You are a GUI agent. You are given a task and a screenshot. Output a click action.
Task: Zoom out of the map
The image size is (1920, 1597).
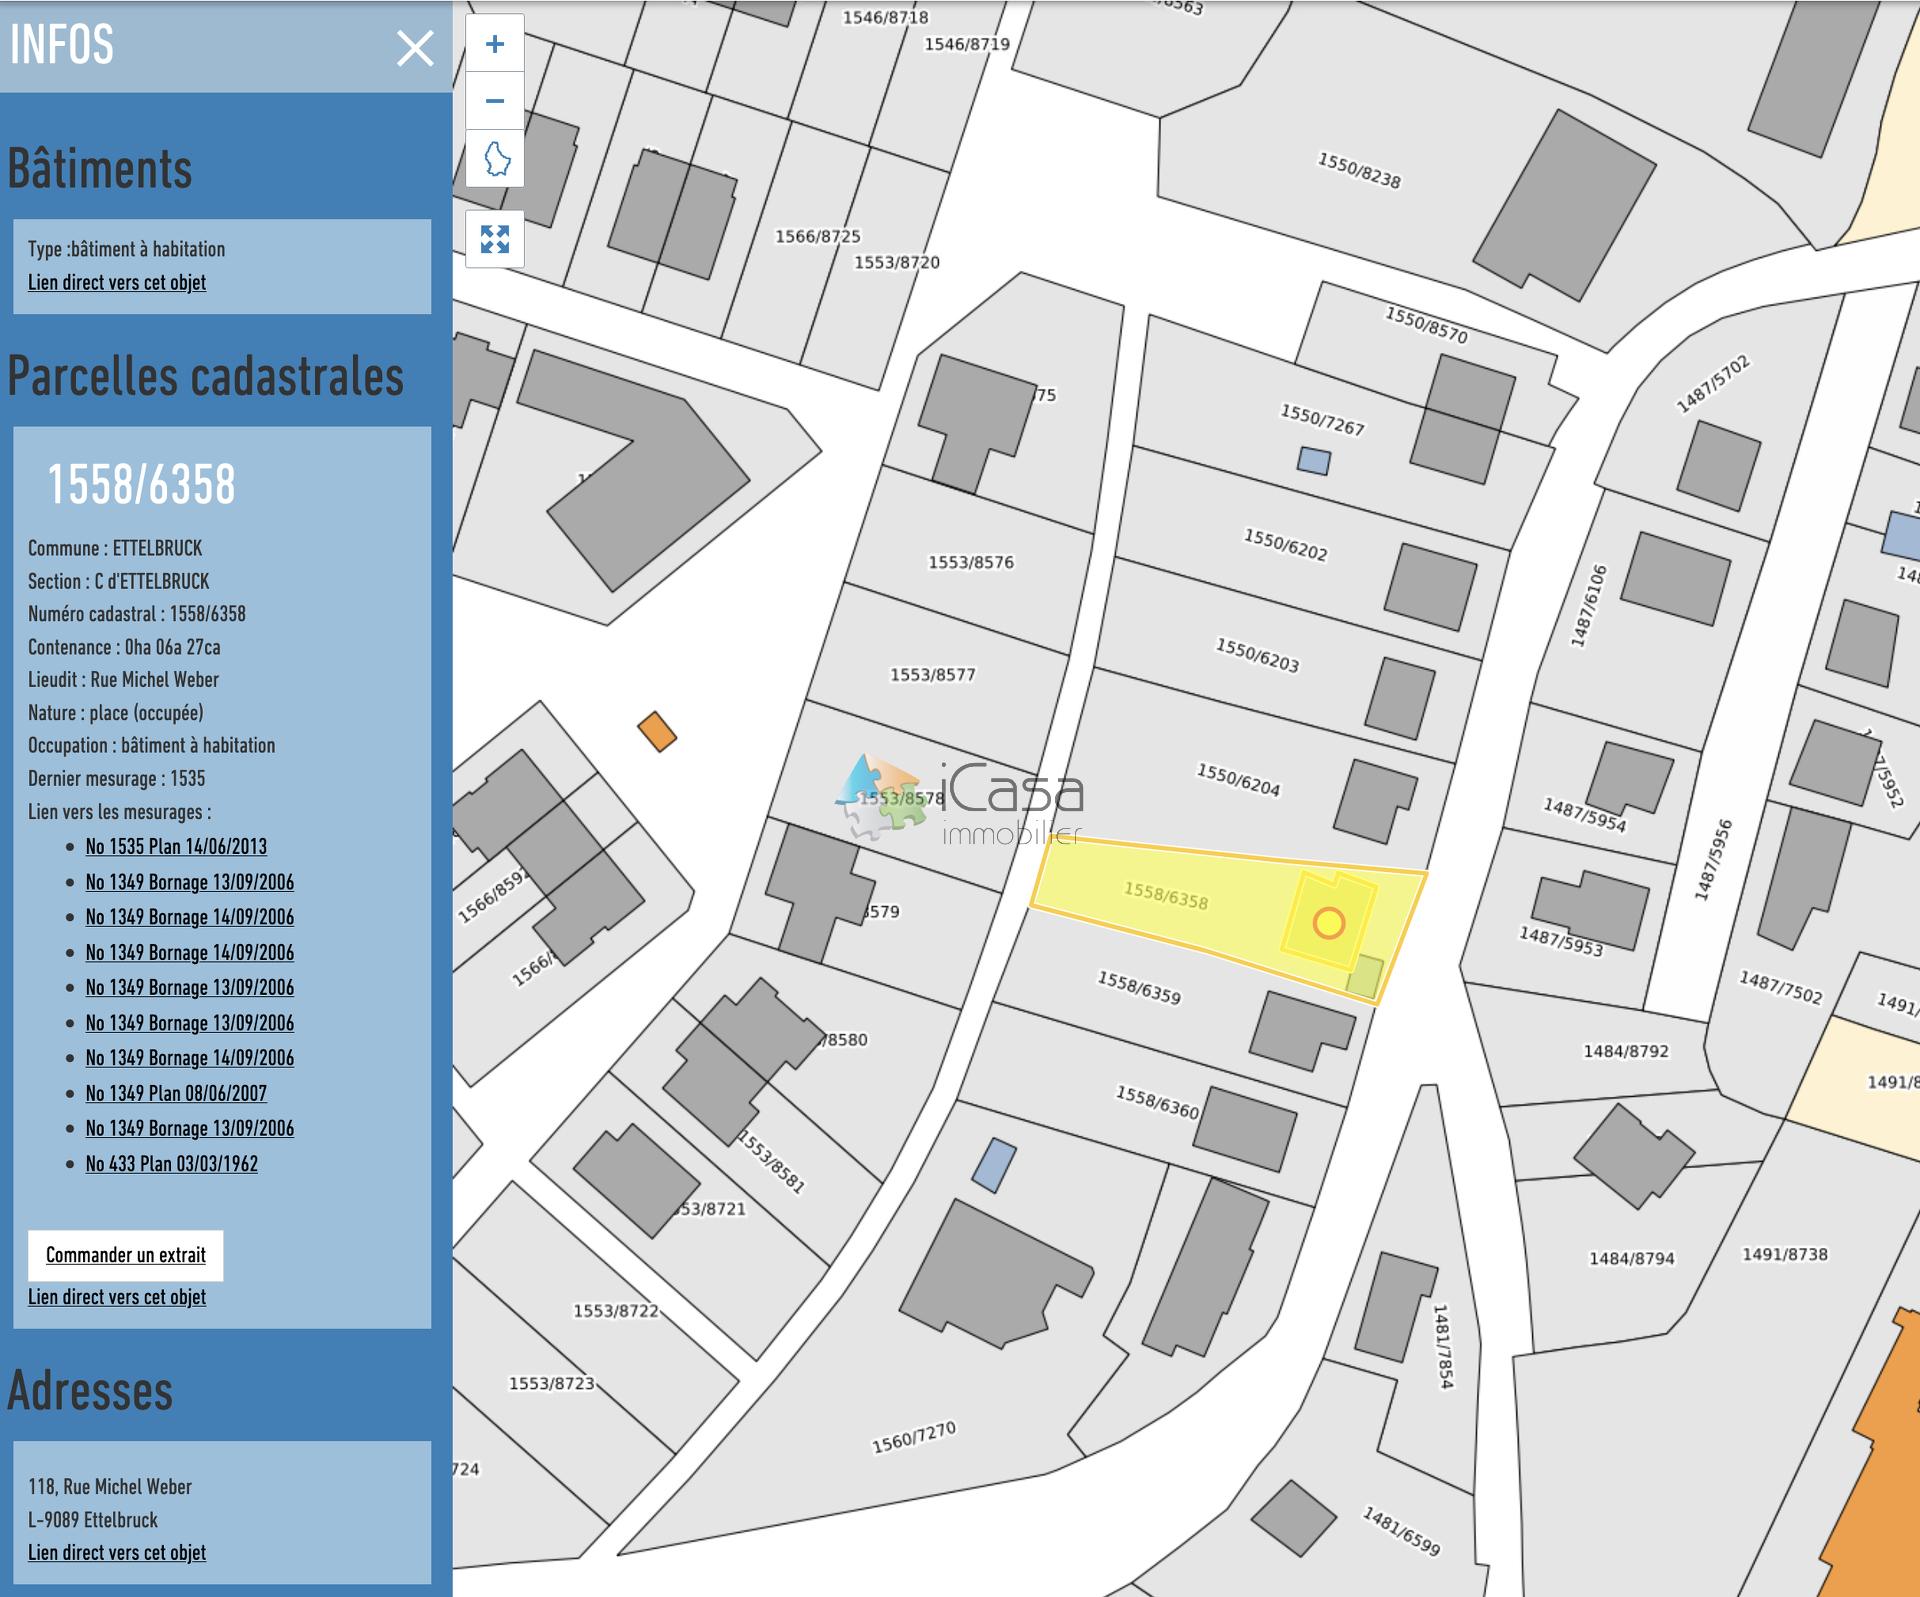[x=495, y=101]
